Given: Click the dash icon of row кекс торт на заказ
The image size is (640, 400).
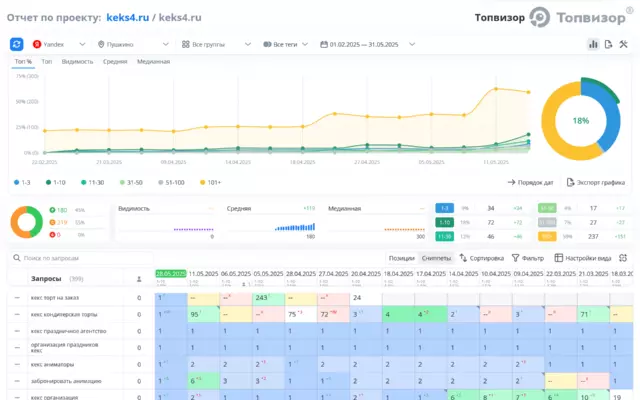Looking at the screenshot, I should click(17, 298).
